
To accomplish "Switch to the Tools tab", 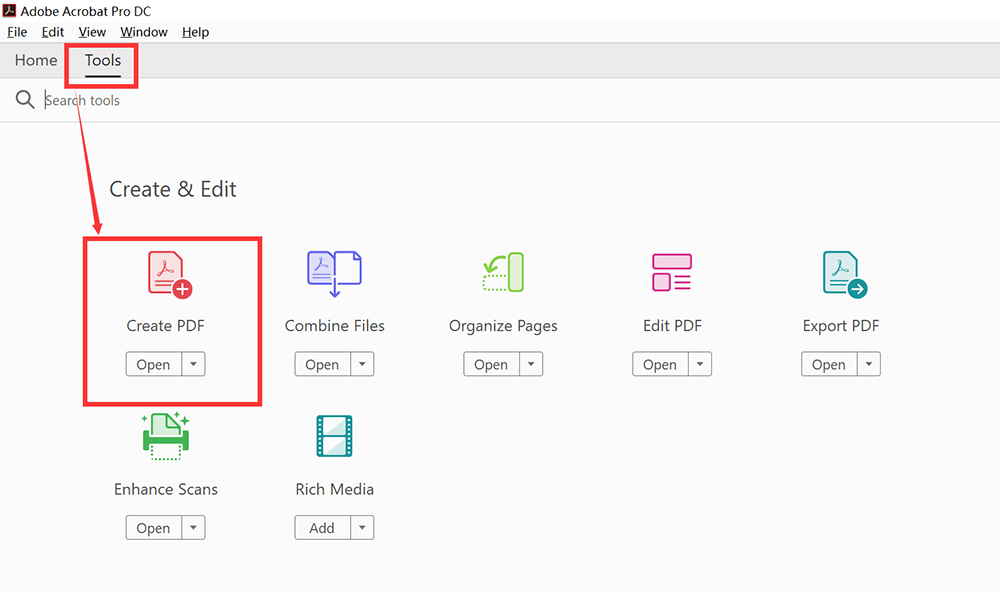I will (103, 61).
